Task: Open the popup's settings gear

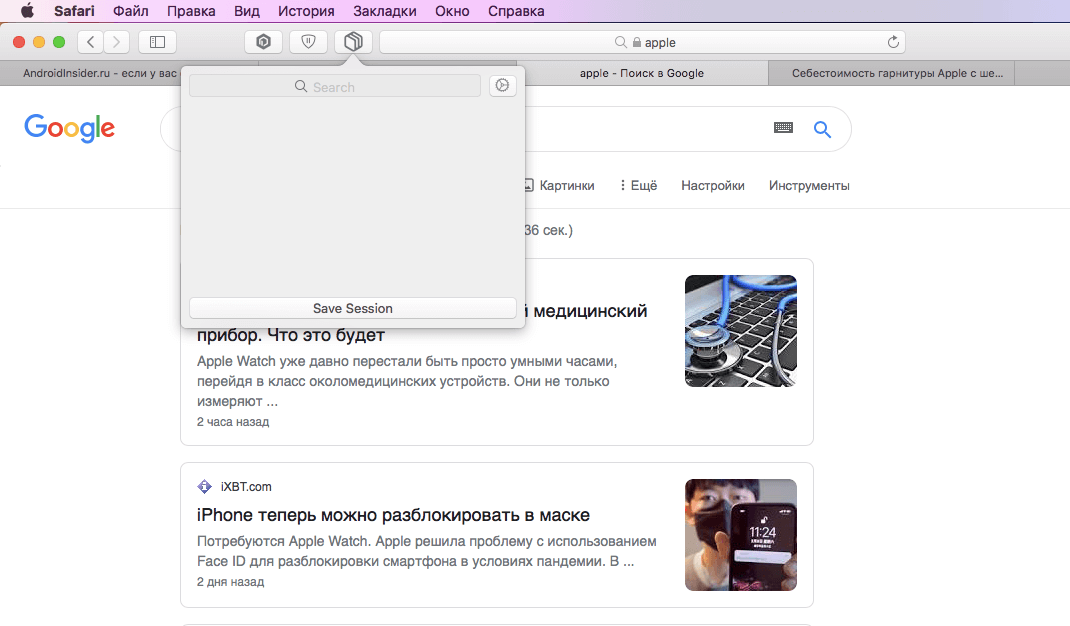Action: click(502, 86)
